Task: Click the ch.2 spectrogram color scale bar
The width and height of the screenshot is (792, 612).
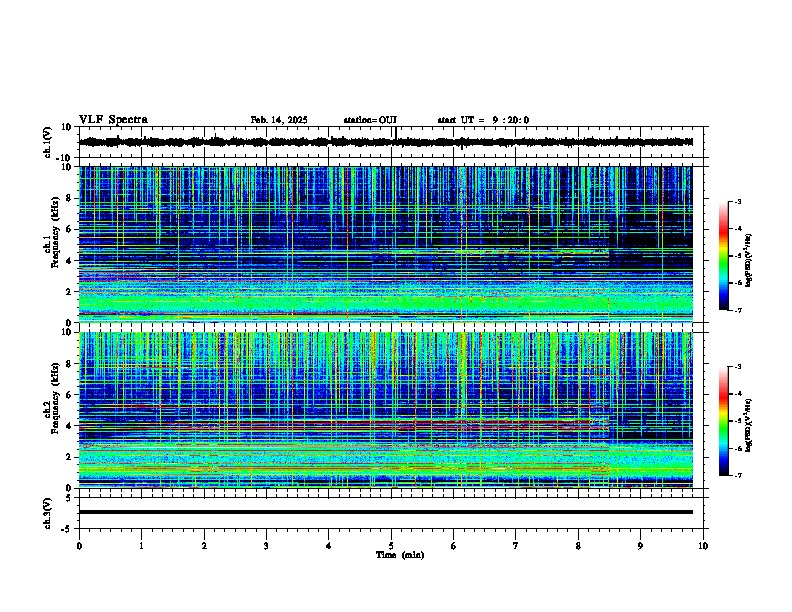Action: (x=723, y=421)
